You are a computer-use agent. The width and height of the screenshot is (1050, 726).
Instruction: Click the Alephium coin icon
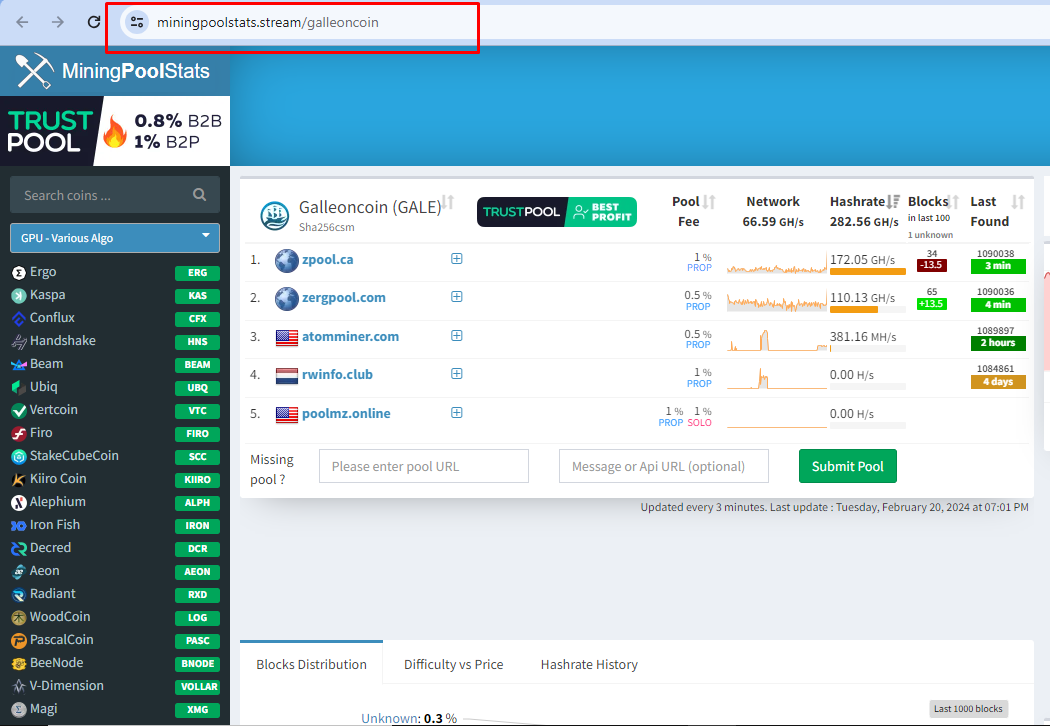19,502
